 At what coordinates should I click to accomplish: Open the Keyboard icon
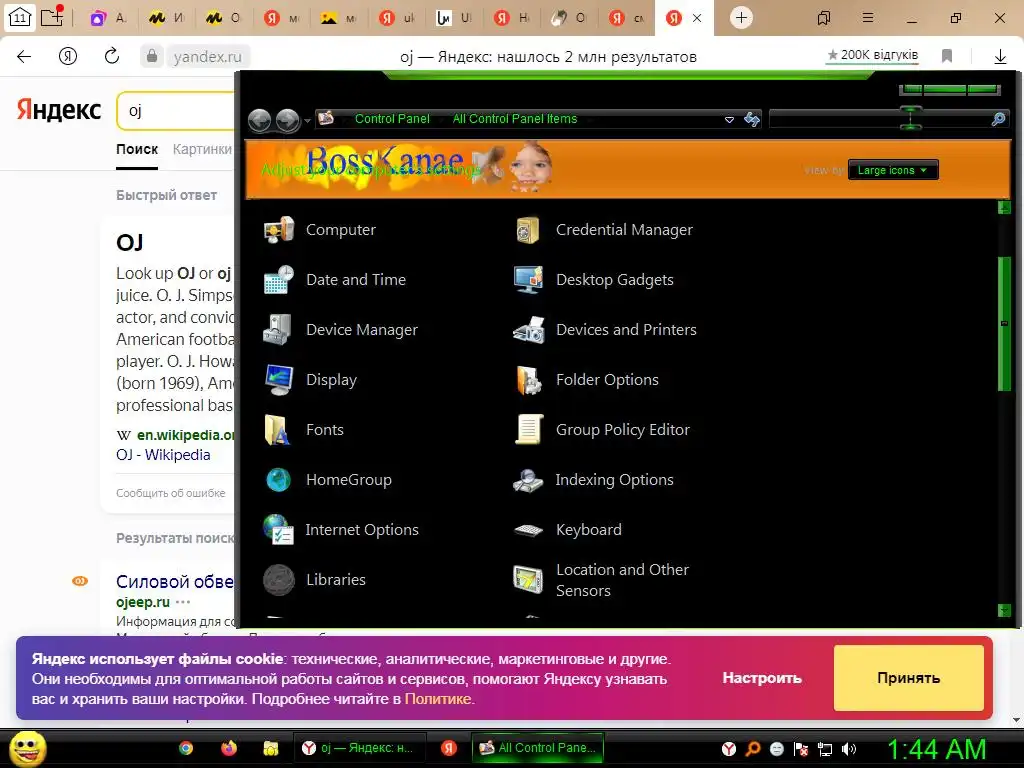pyautogui.click(x=528, y=530)
